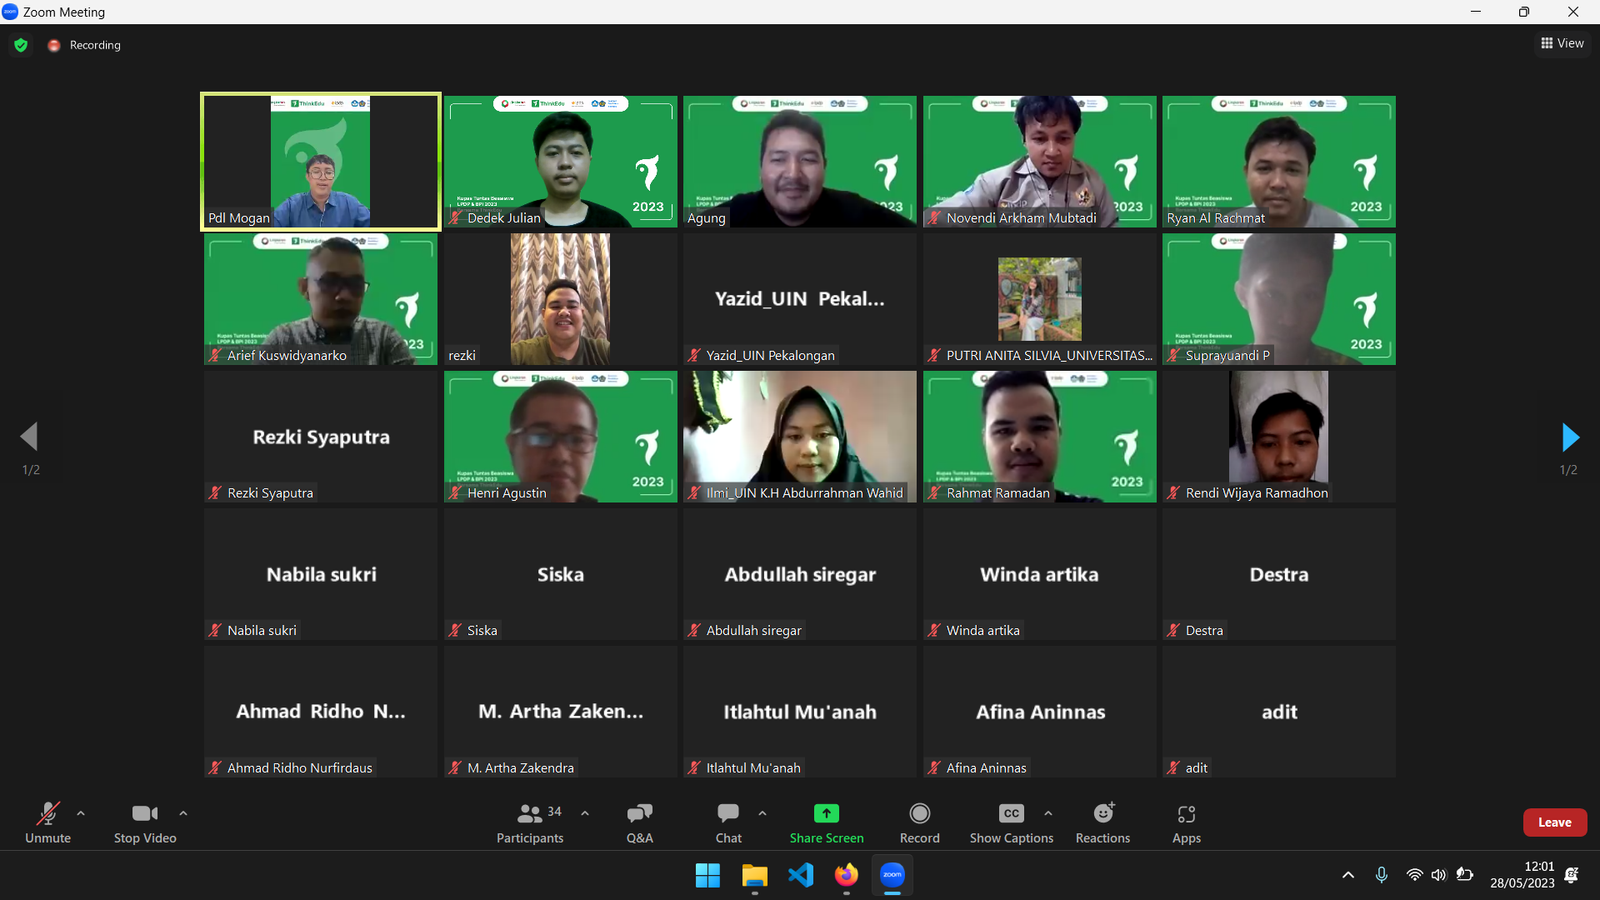Toggle Show Captions
This screenshot has height=900, width=1600.
(x=1011, y=822)
